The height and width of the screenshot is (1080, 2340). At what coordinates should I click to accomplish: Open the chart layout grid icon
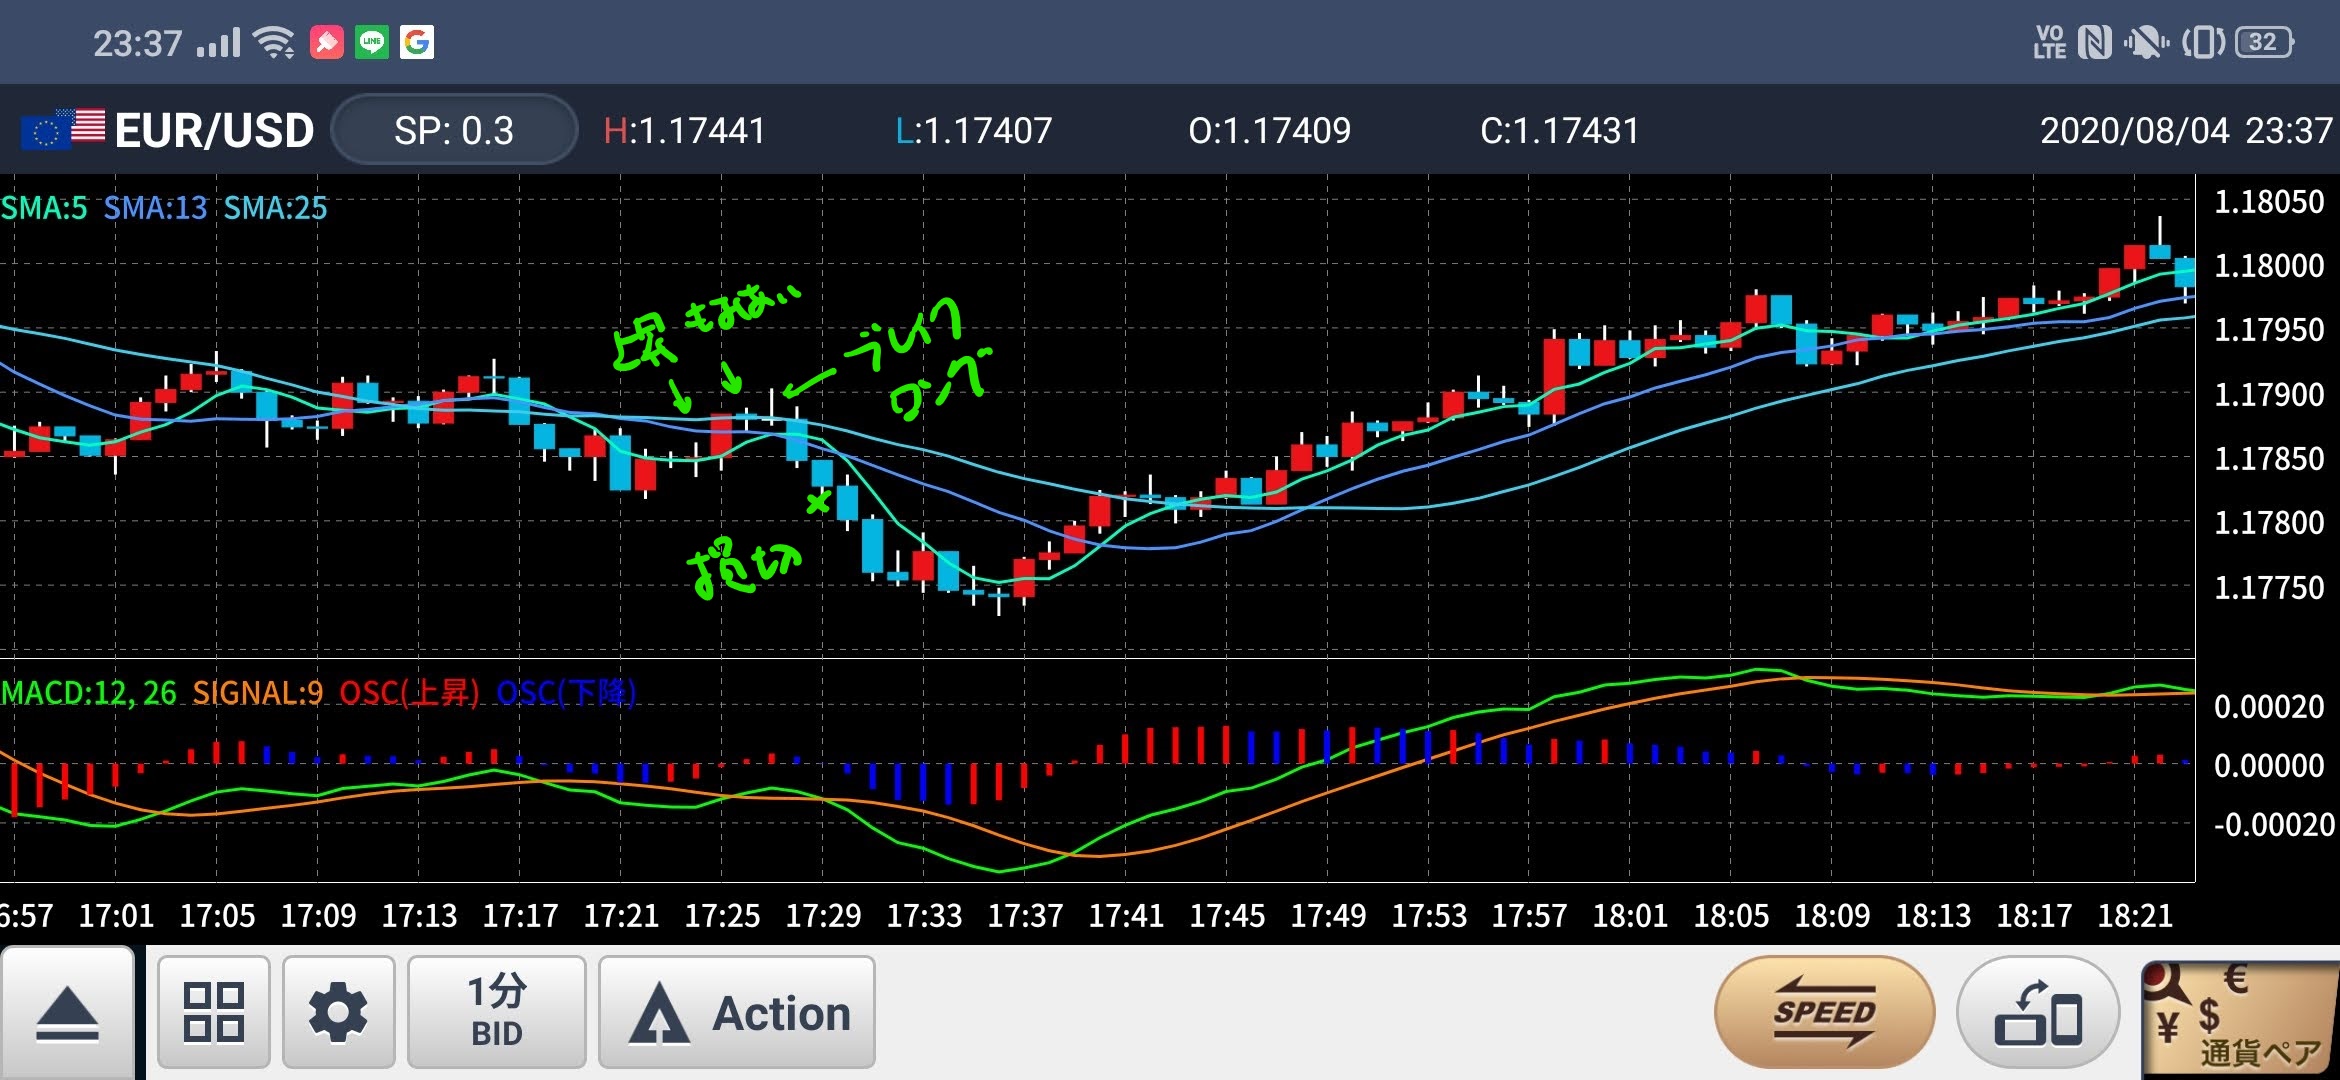(213, 1012)
